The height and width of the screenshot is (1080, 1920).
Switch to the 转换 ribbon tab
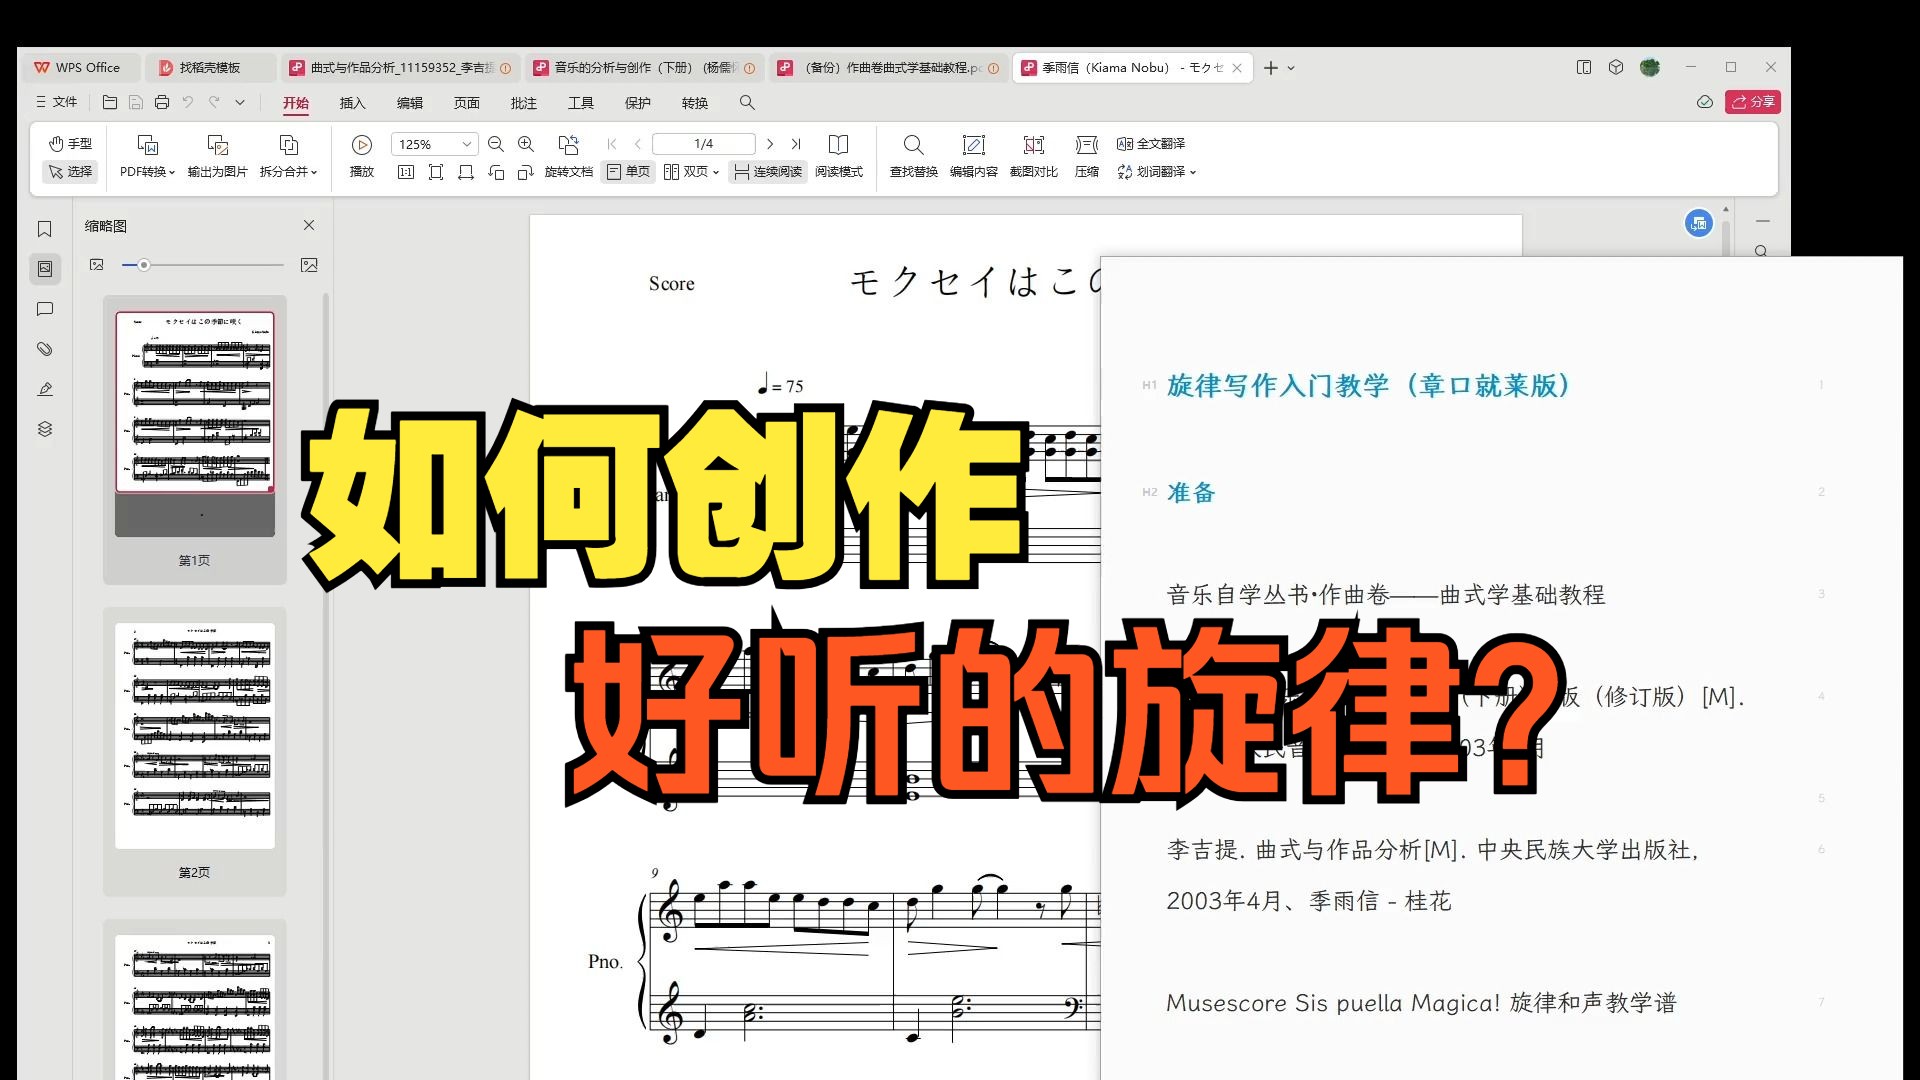click(695, 103)
